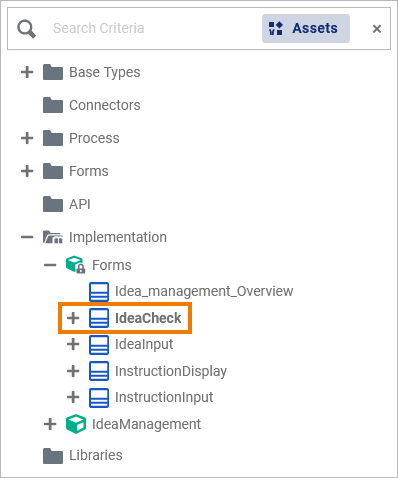Click the IdeaManagement green cube icon
This screenshot has width=398, height=478.
coord(76,424)
